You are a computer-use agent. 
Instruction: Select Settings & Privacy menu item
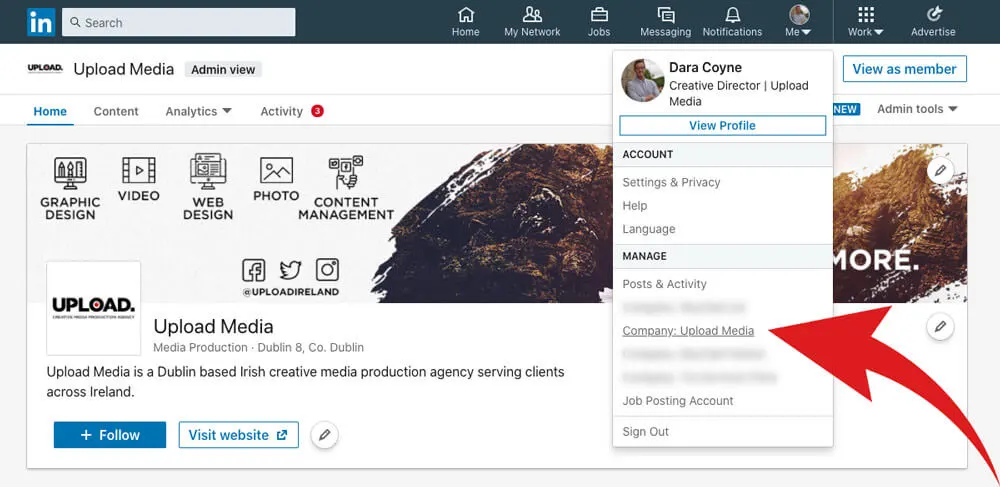click(672, 182)
